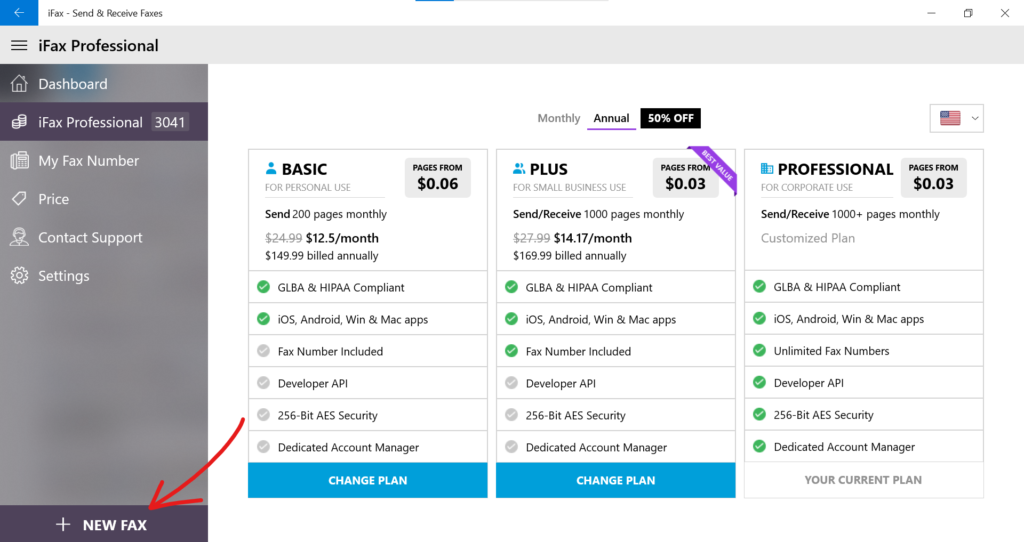
Task: Select the Annual billing tab
Action: pos(611,118)
